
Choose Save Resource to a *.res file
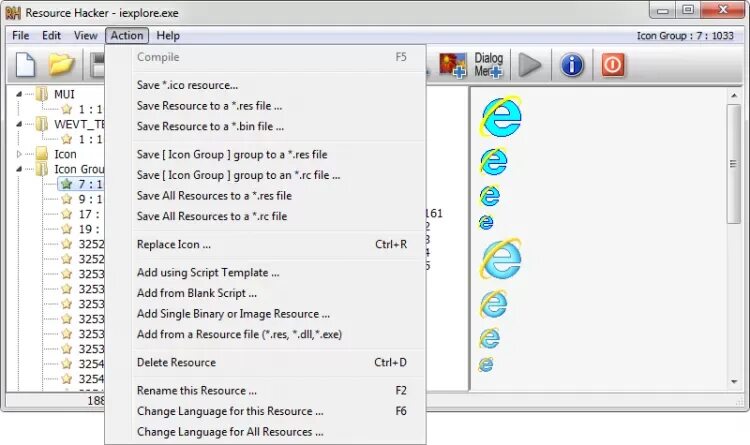pos(265,106)
